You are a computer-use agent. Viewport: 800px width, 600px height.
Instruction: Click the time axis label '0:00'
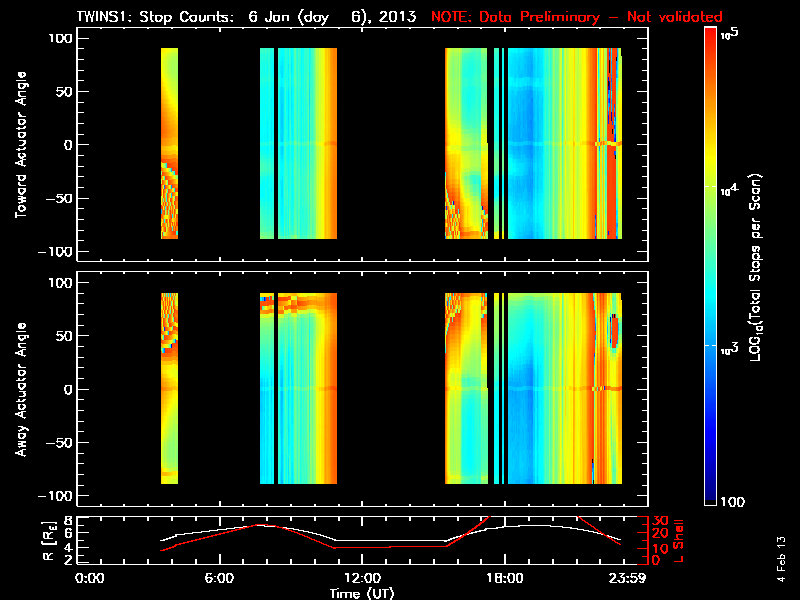[89, 578]
